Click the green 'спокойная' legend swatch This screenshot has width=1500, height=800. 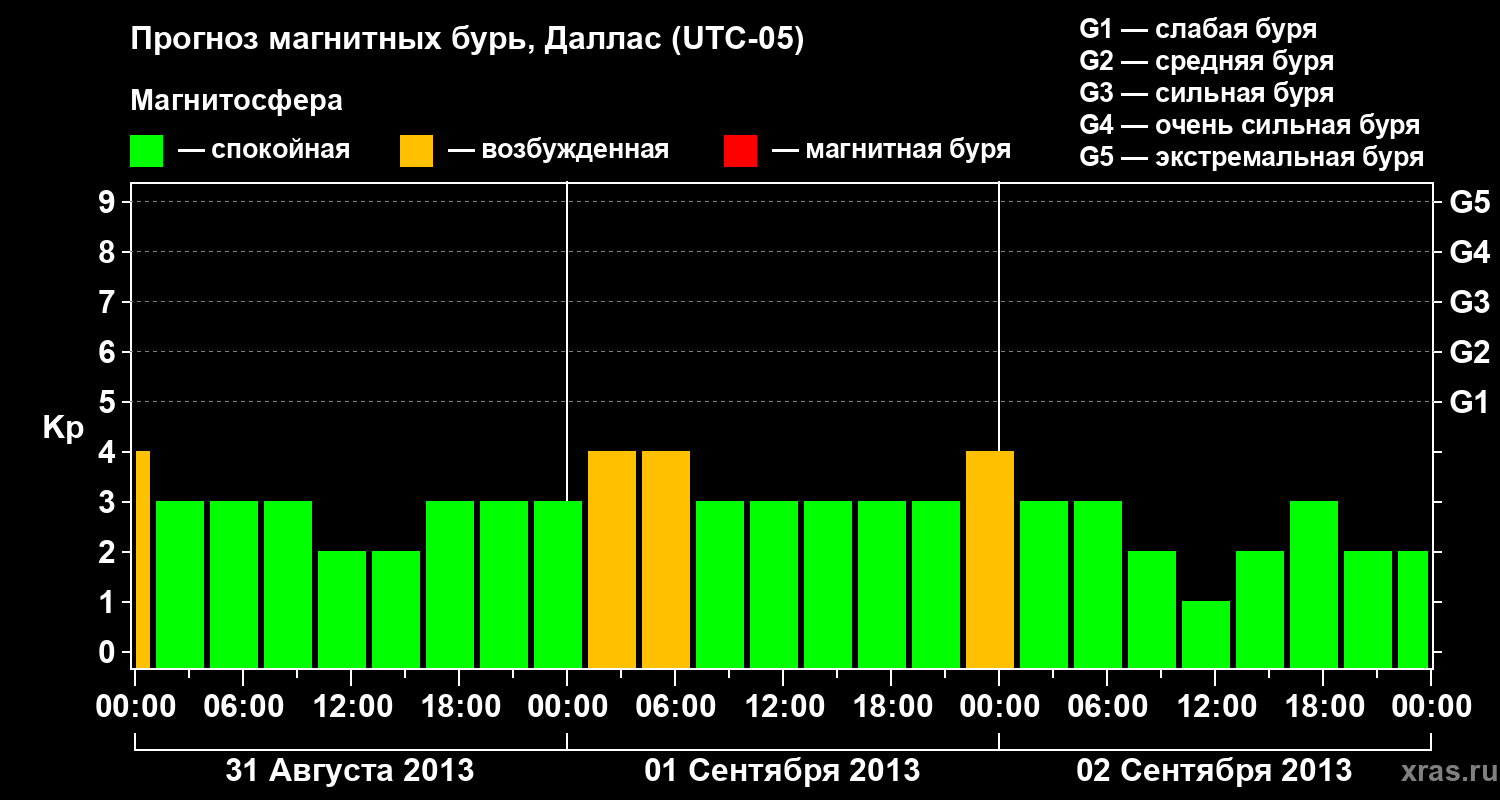146,151
